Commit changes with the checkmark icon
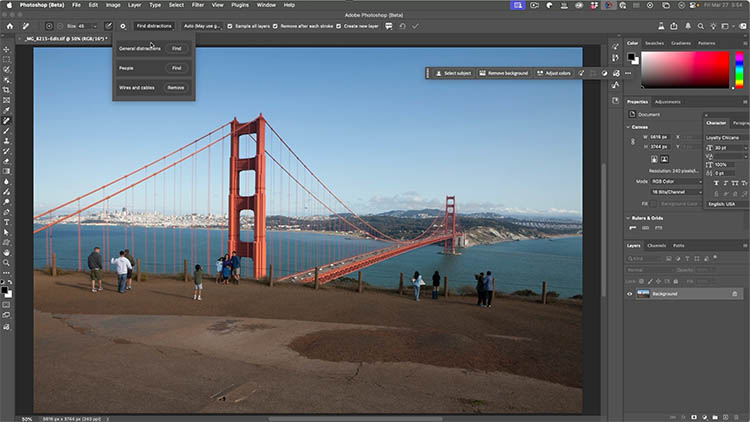 click(415, 26)
